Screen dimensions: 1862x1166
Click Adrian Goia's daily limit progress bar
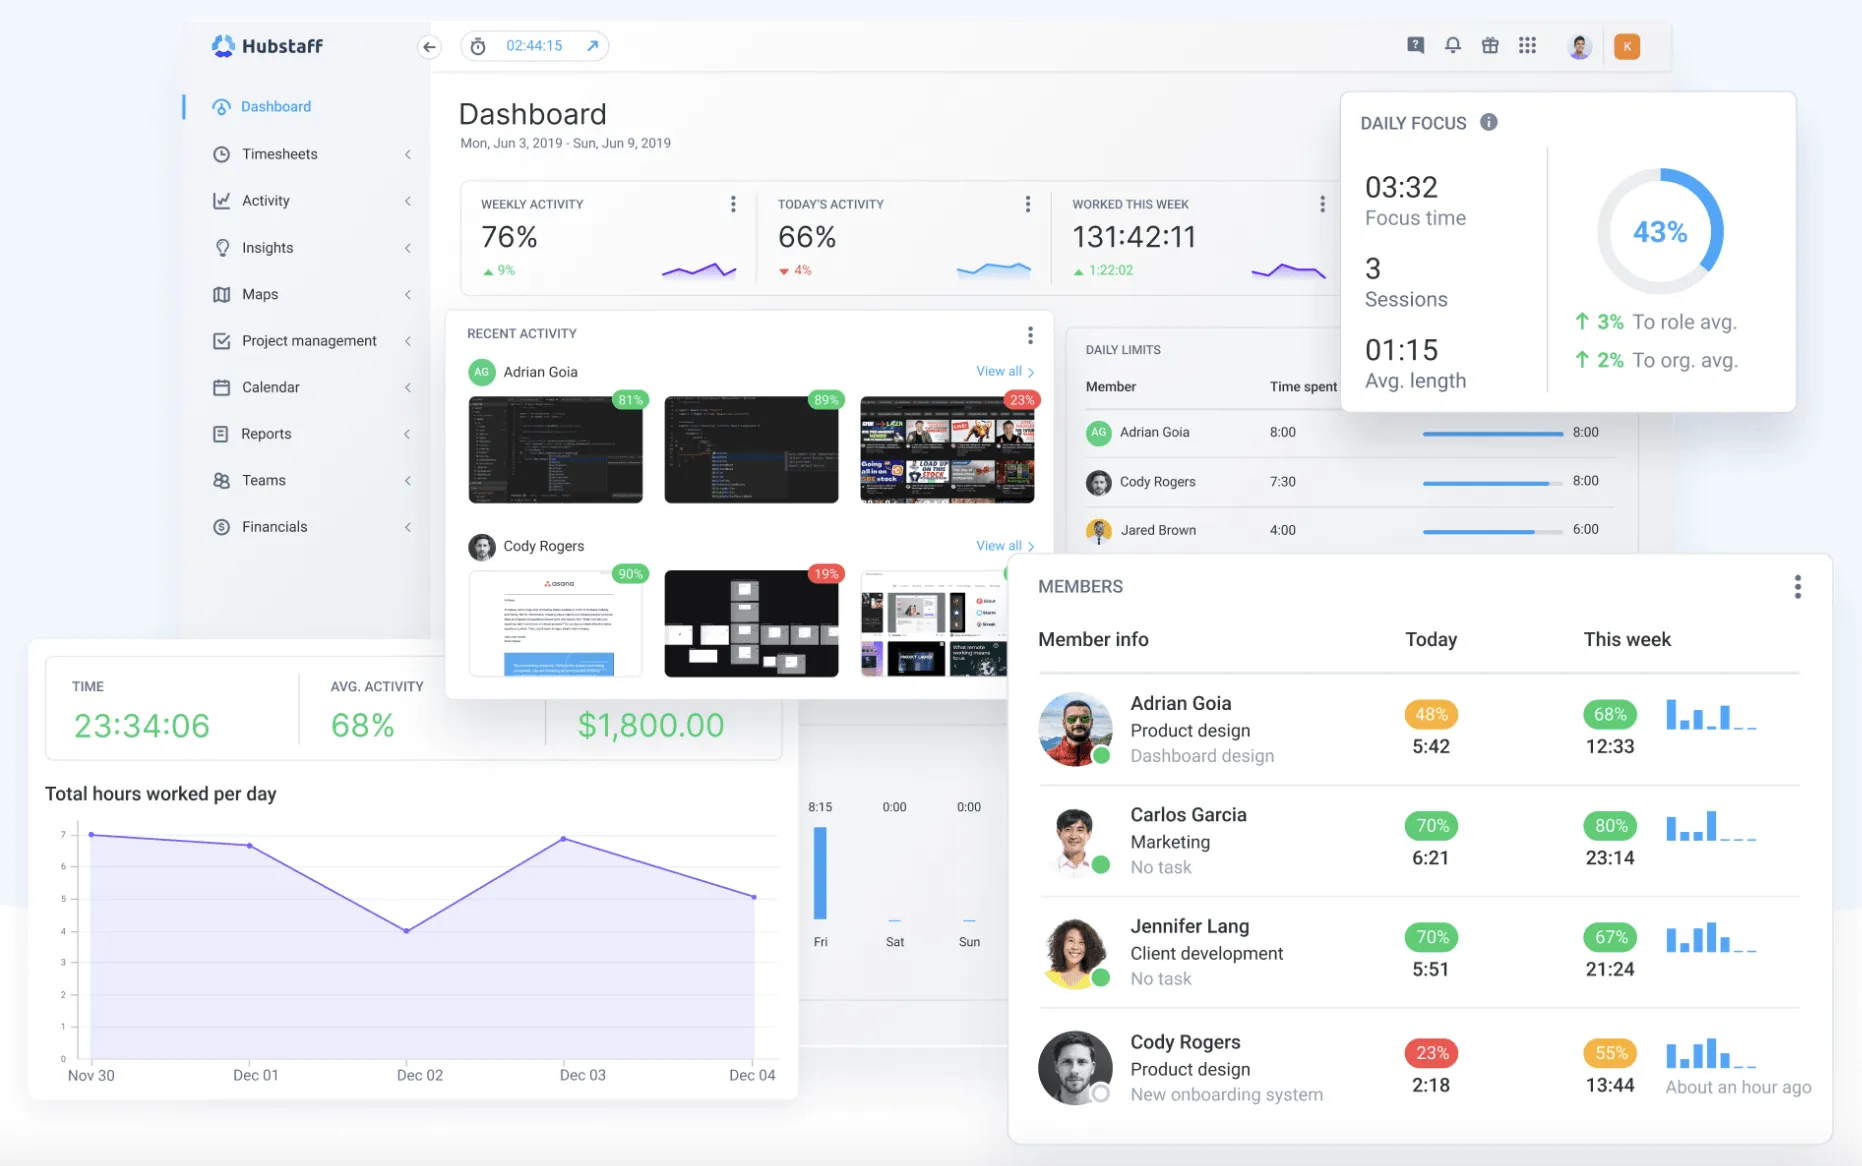point(1492,434)
